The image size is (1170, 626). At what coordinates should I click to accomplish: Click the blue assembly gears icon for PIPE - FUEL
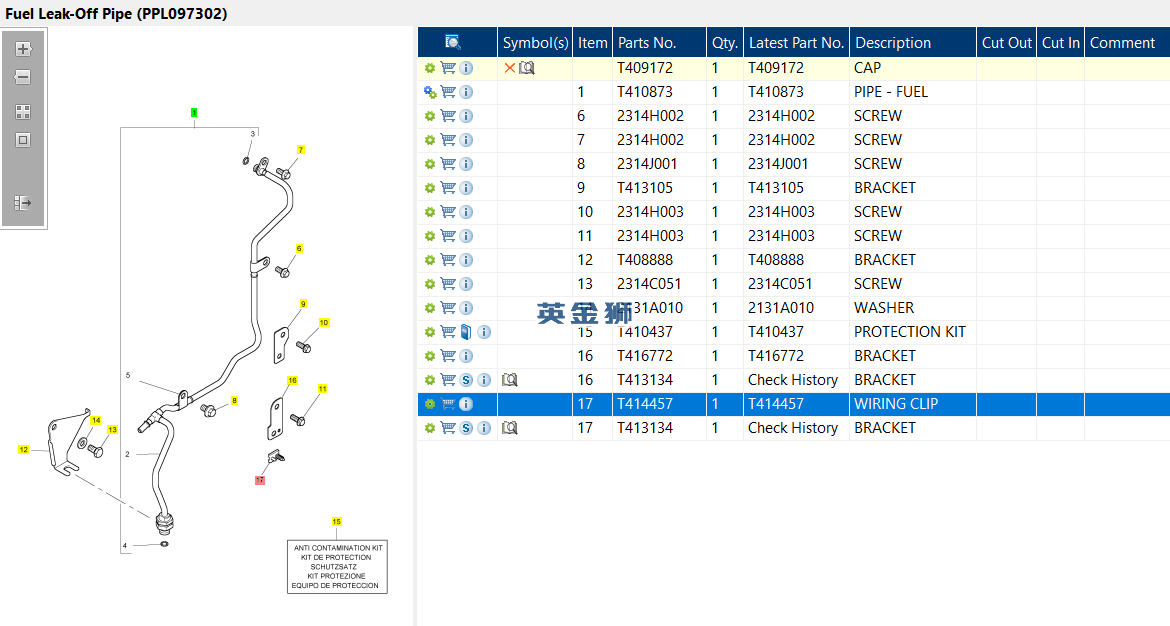click(430, 92)
